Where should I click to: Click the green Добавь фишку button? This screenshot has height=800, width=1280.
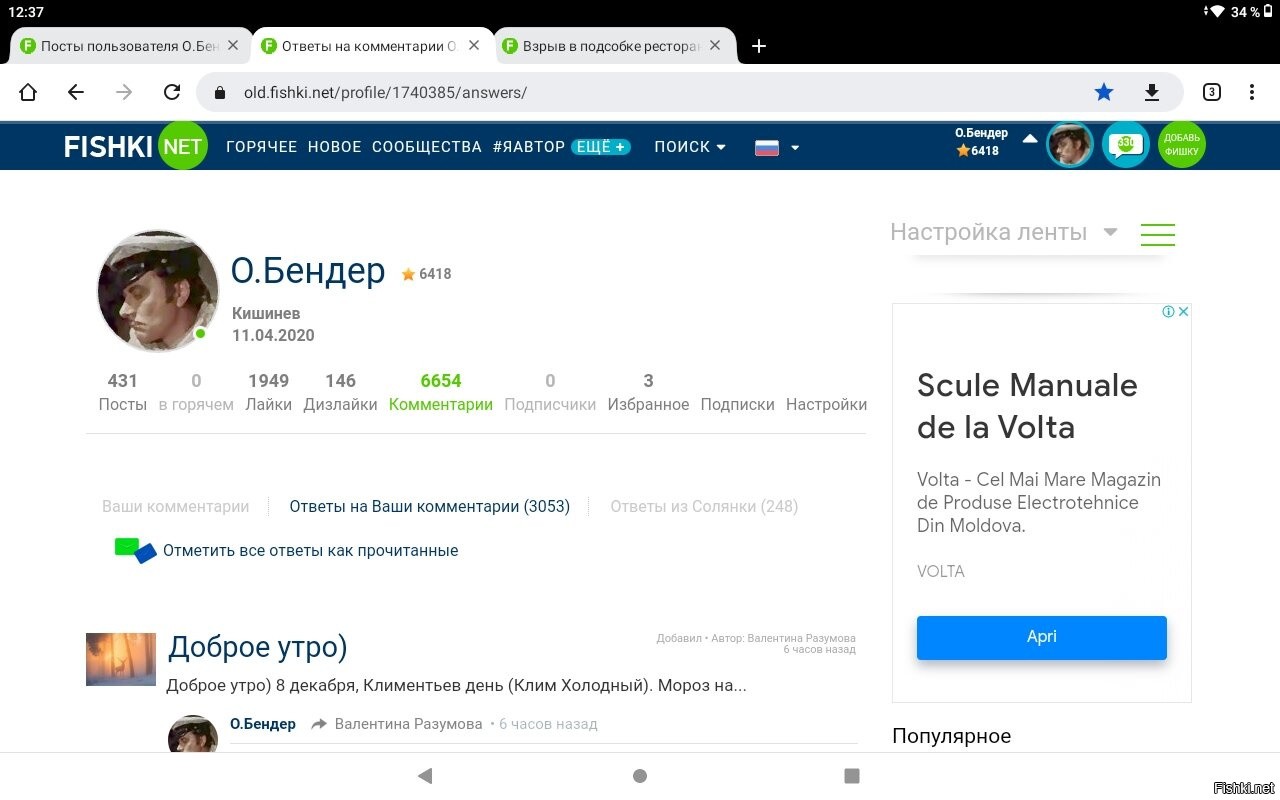click(1181, 146)
